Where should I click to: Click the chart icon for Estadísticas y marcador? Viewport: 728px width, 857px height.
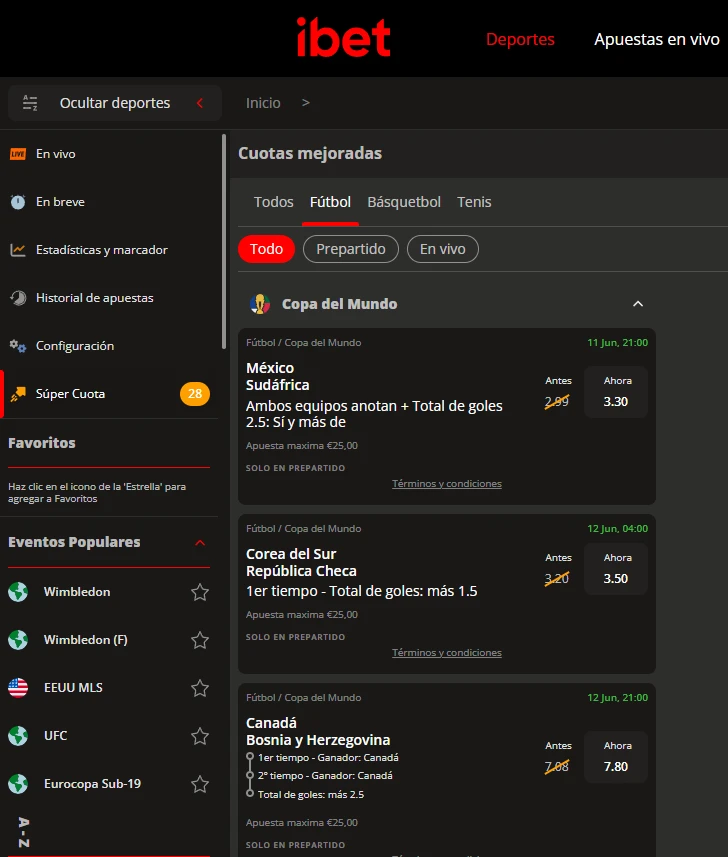(x=18, y=250)
